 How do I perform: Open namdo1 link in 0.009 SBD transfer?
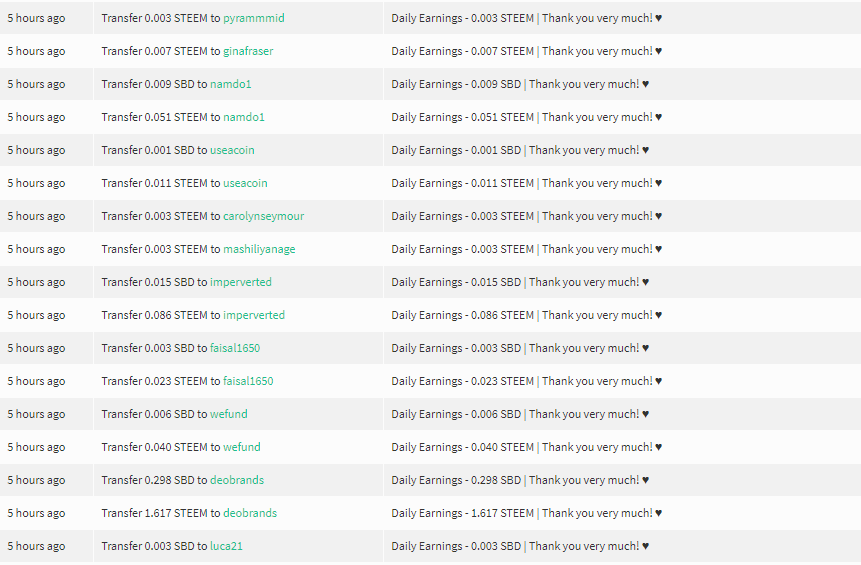coord(231,84)
